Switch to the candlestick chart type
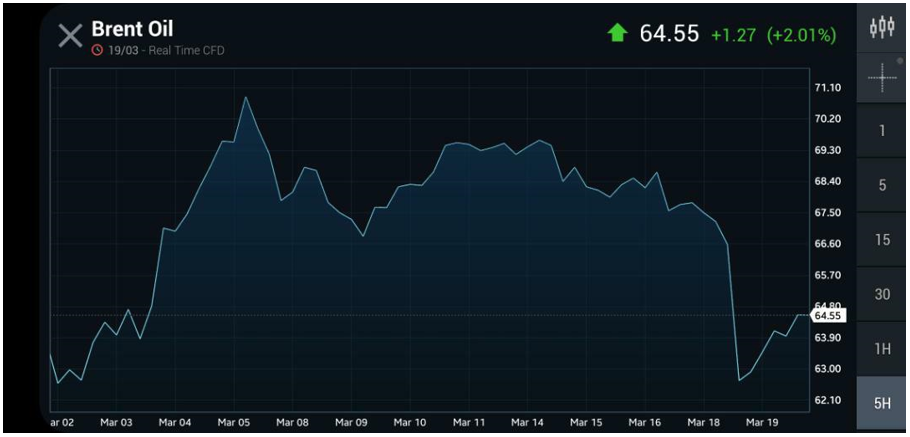 882,28
